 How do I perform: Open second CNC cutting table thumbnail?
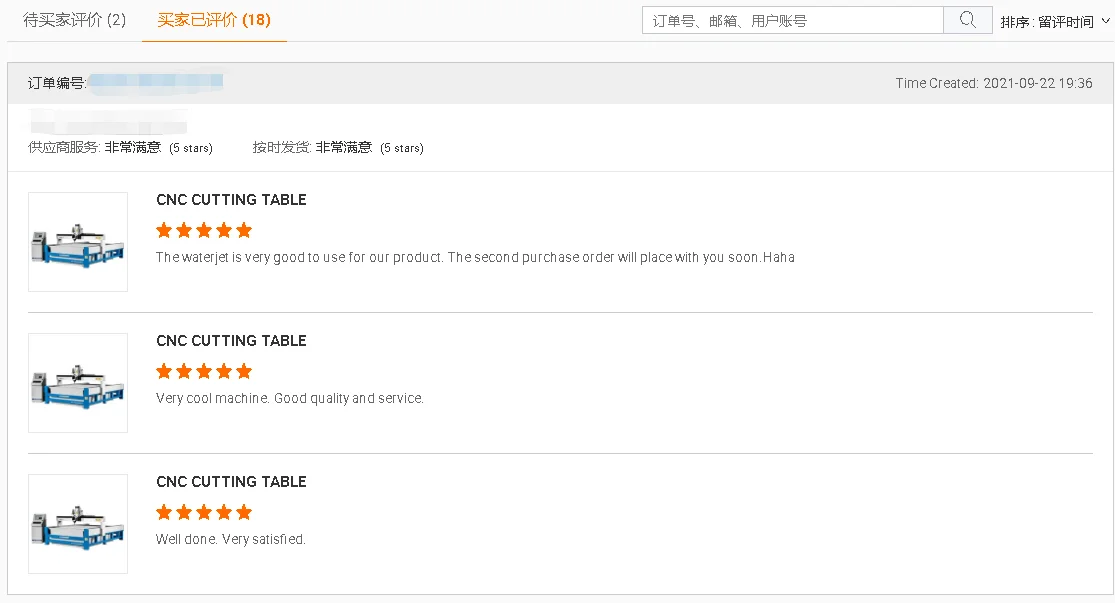coord(78,383)
